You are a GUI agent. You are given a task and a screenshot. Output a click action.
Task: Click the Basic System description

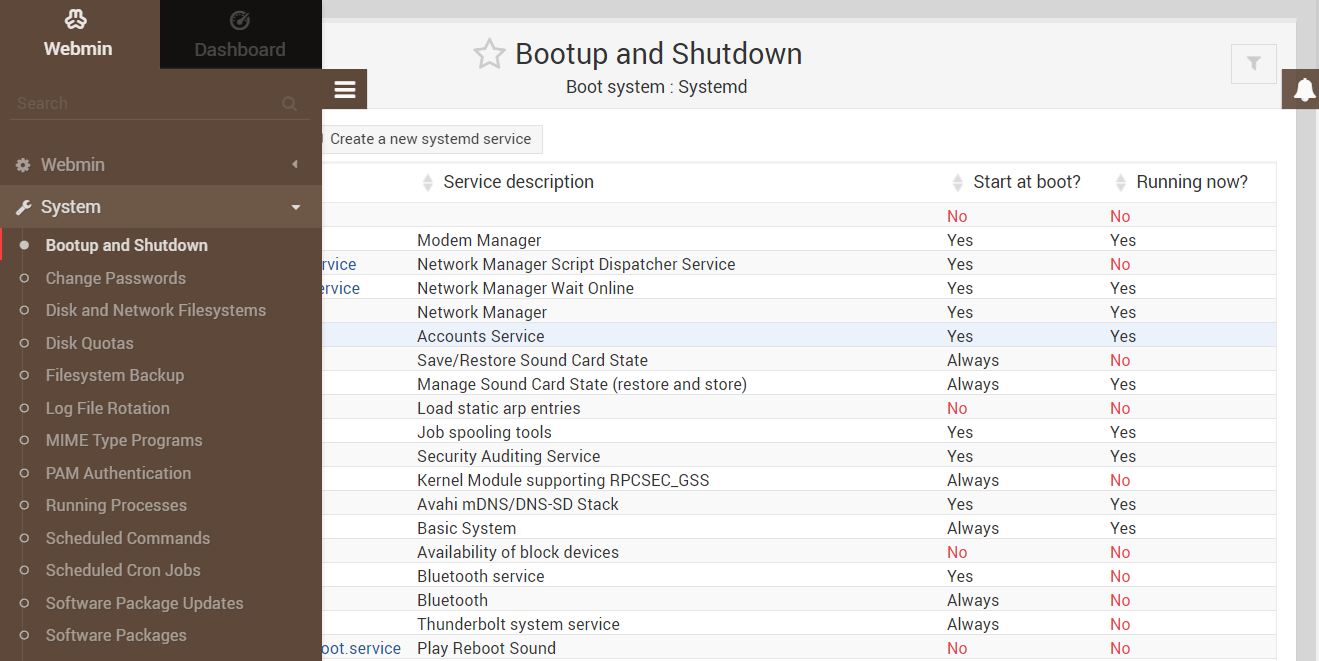point(467,528)
